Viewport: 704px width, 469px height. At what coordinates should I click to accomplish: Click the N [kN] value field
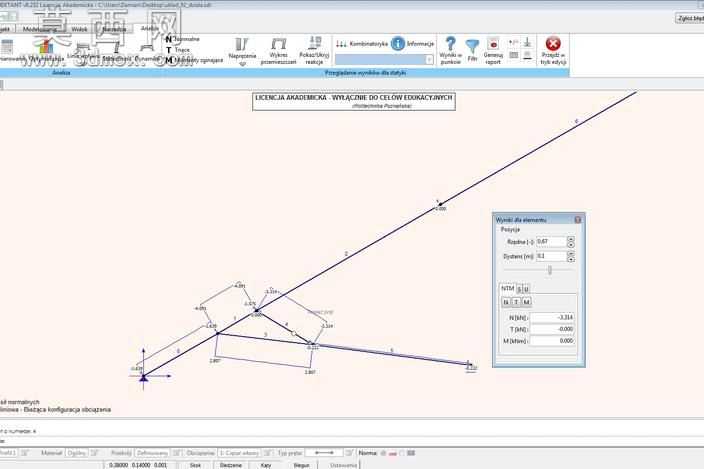(x=553, y=317)
